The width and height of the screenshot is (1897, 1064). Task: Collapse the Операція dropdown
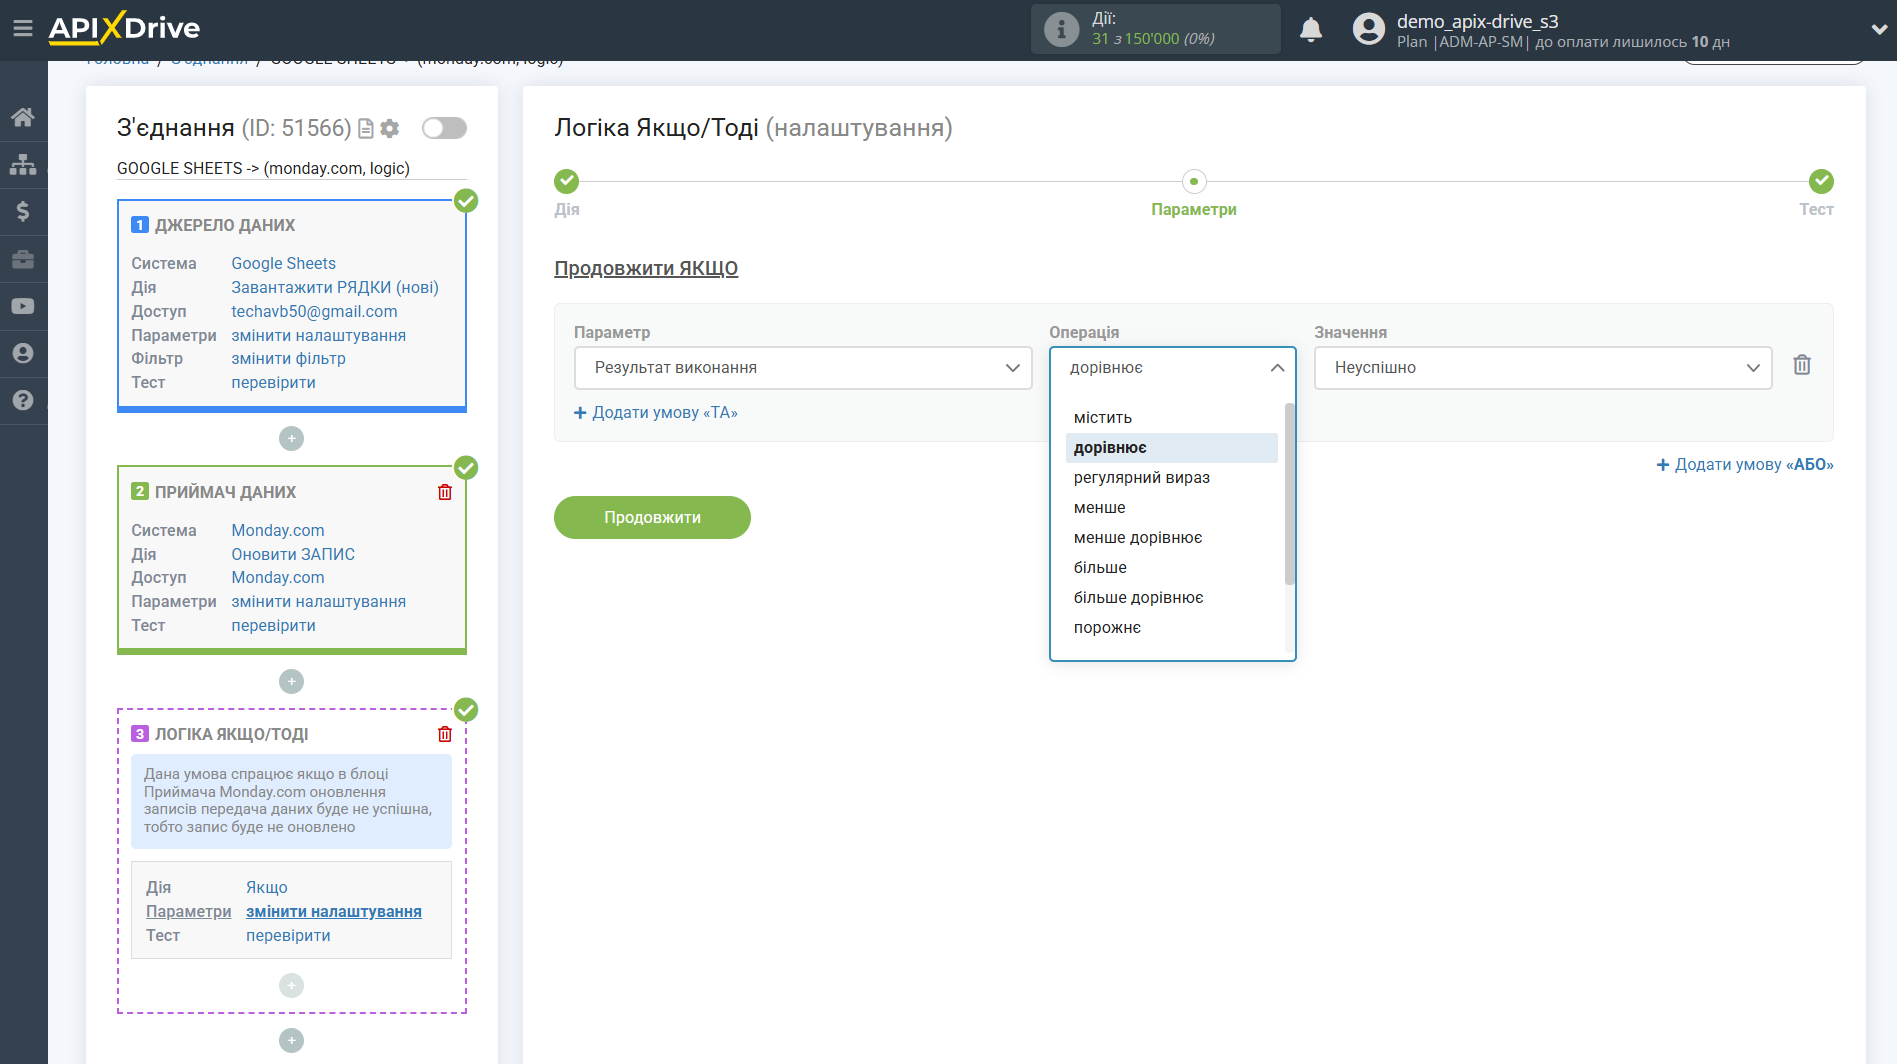coord(1172,368)
